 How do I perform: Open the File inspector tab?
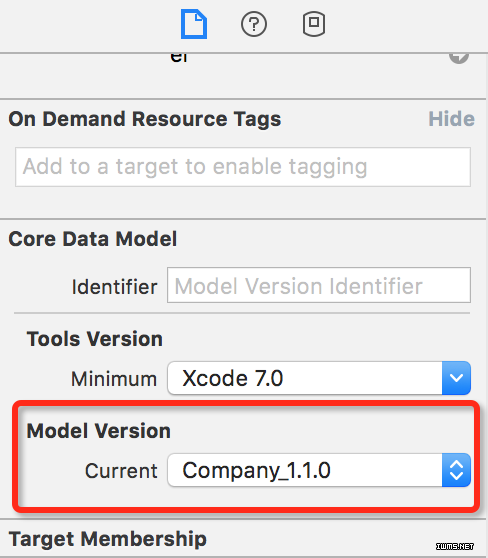(x=194, y=24)
